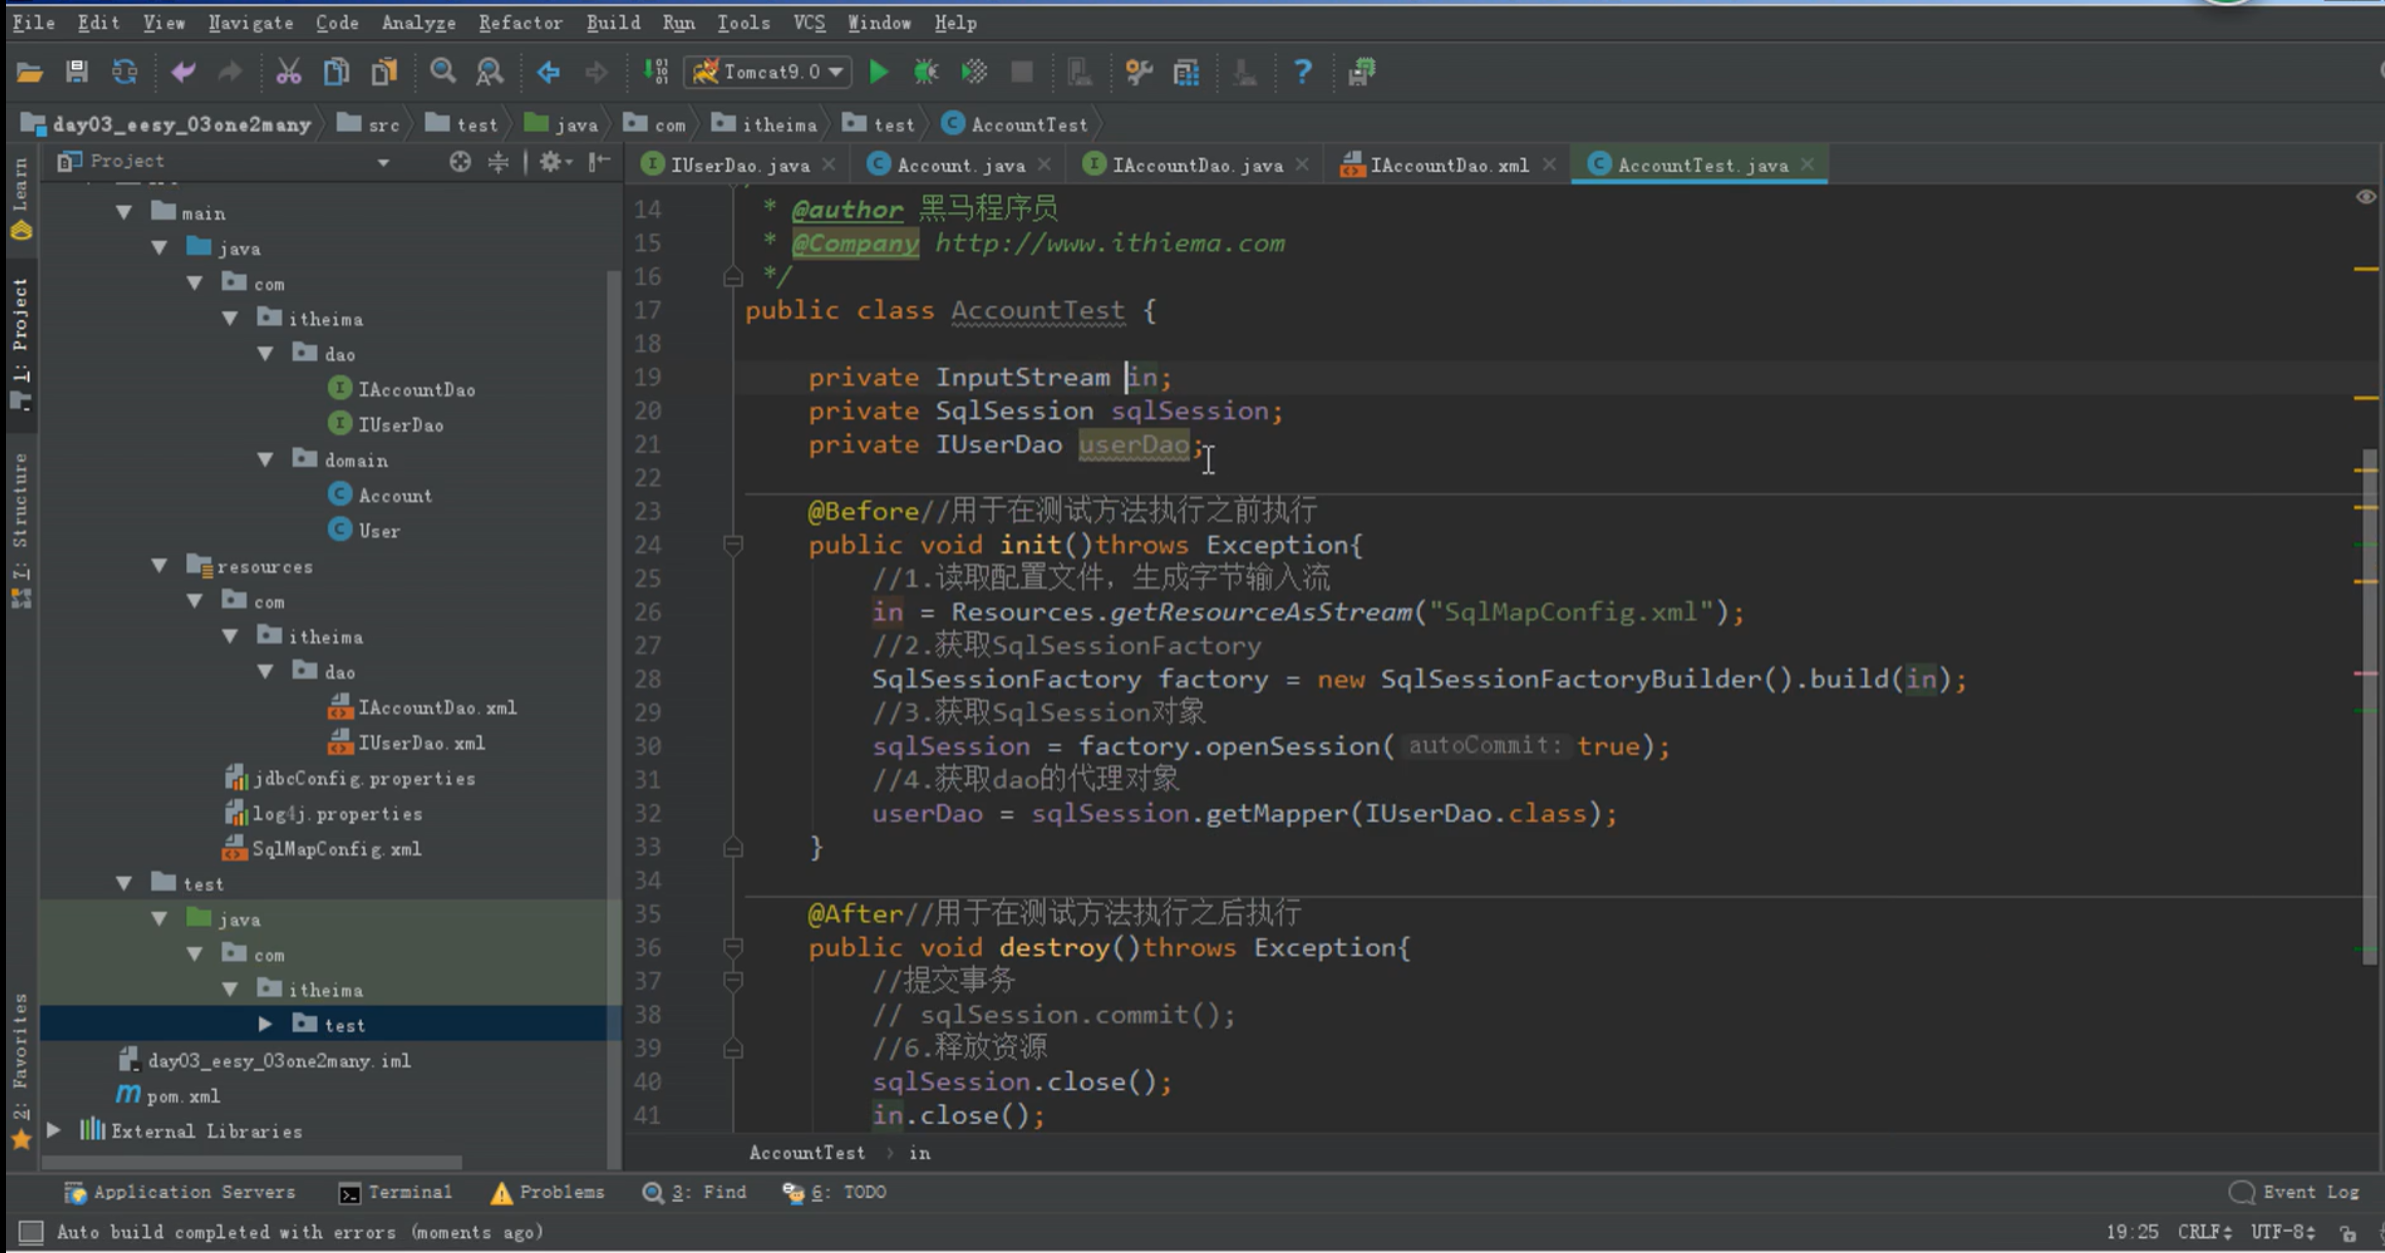Click the Undo arrow icon
The width and height of the screenshot is (2385, 1253).
click(x=183, y=72)
